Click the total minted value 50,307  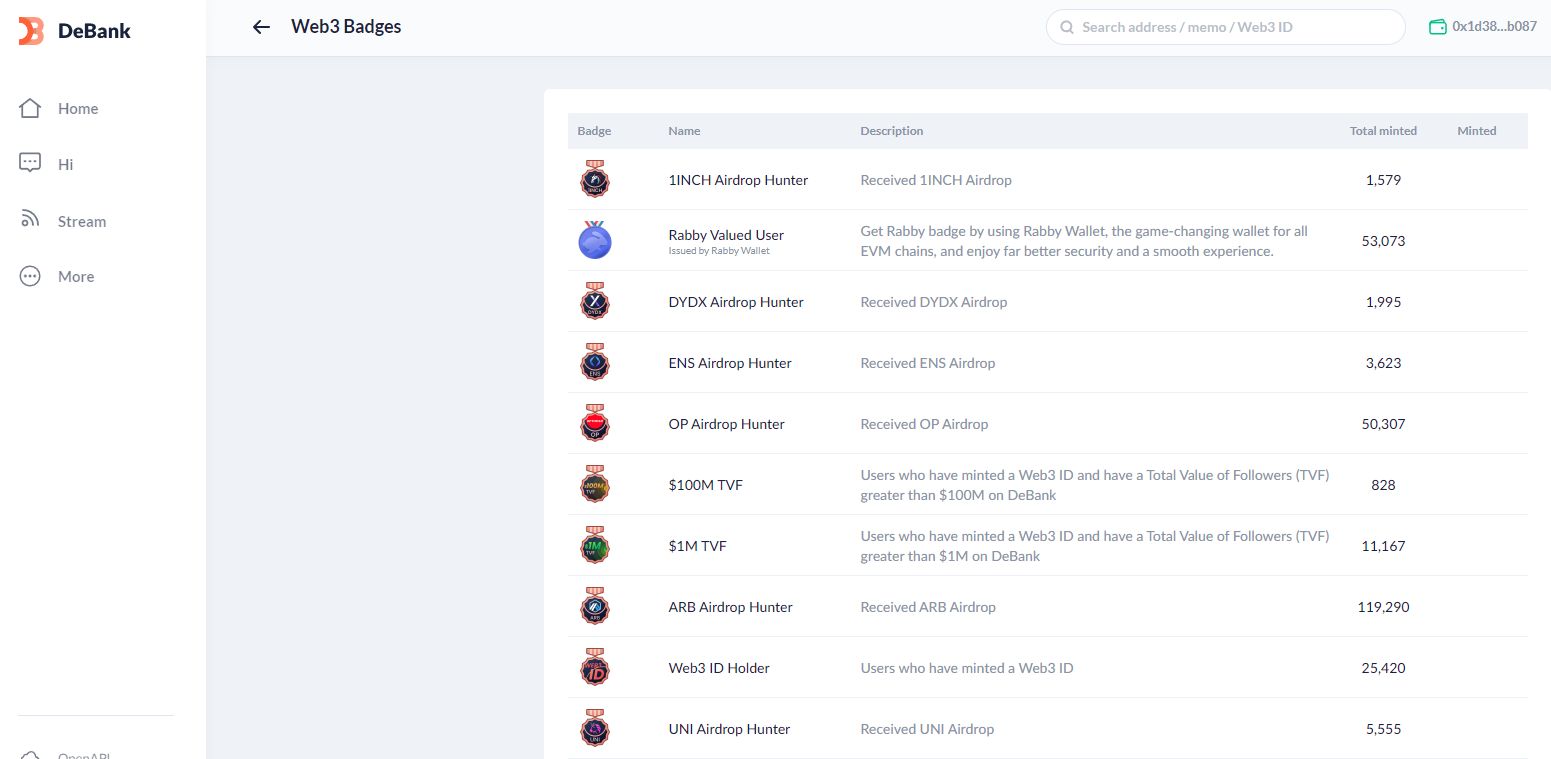[1383, 424]
